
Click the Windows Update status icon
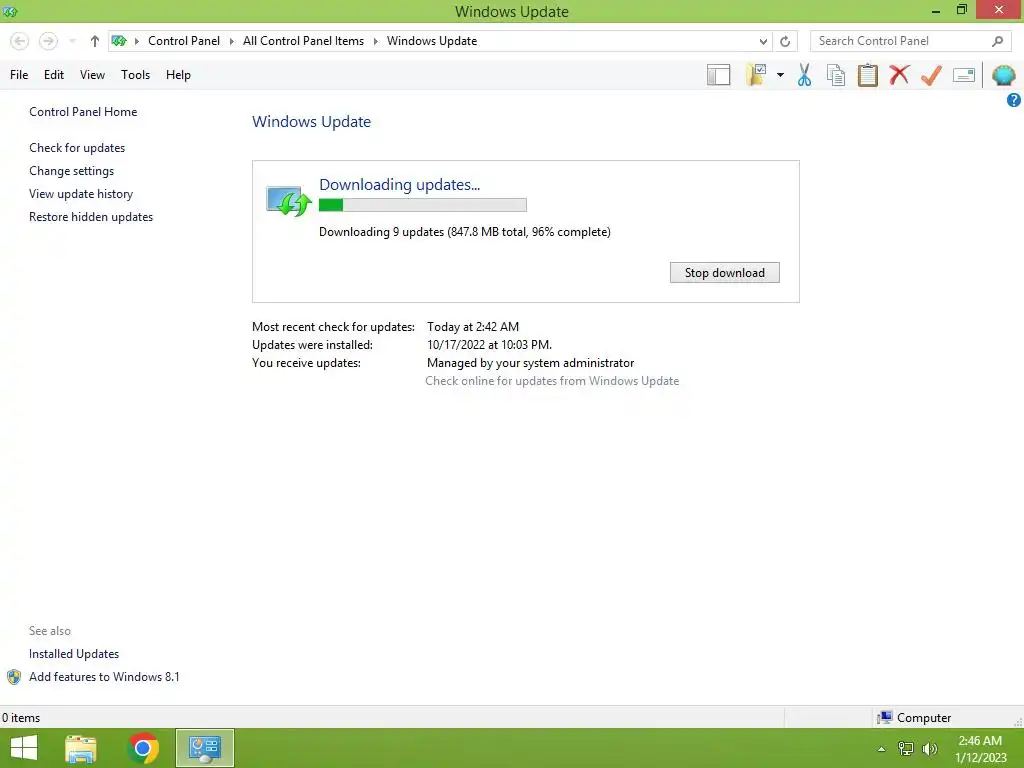(x=288, y=200)
